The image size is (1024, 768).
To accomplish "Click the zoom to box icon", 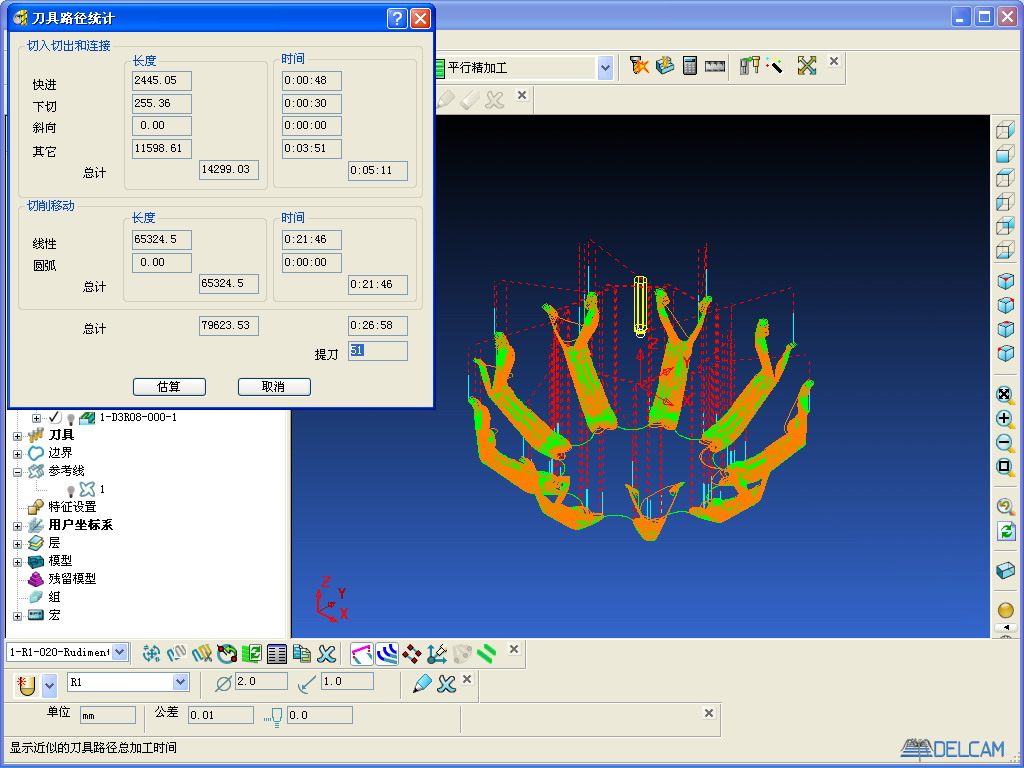I will (1005, 467).
